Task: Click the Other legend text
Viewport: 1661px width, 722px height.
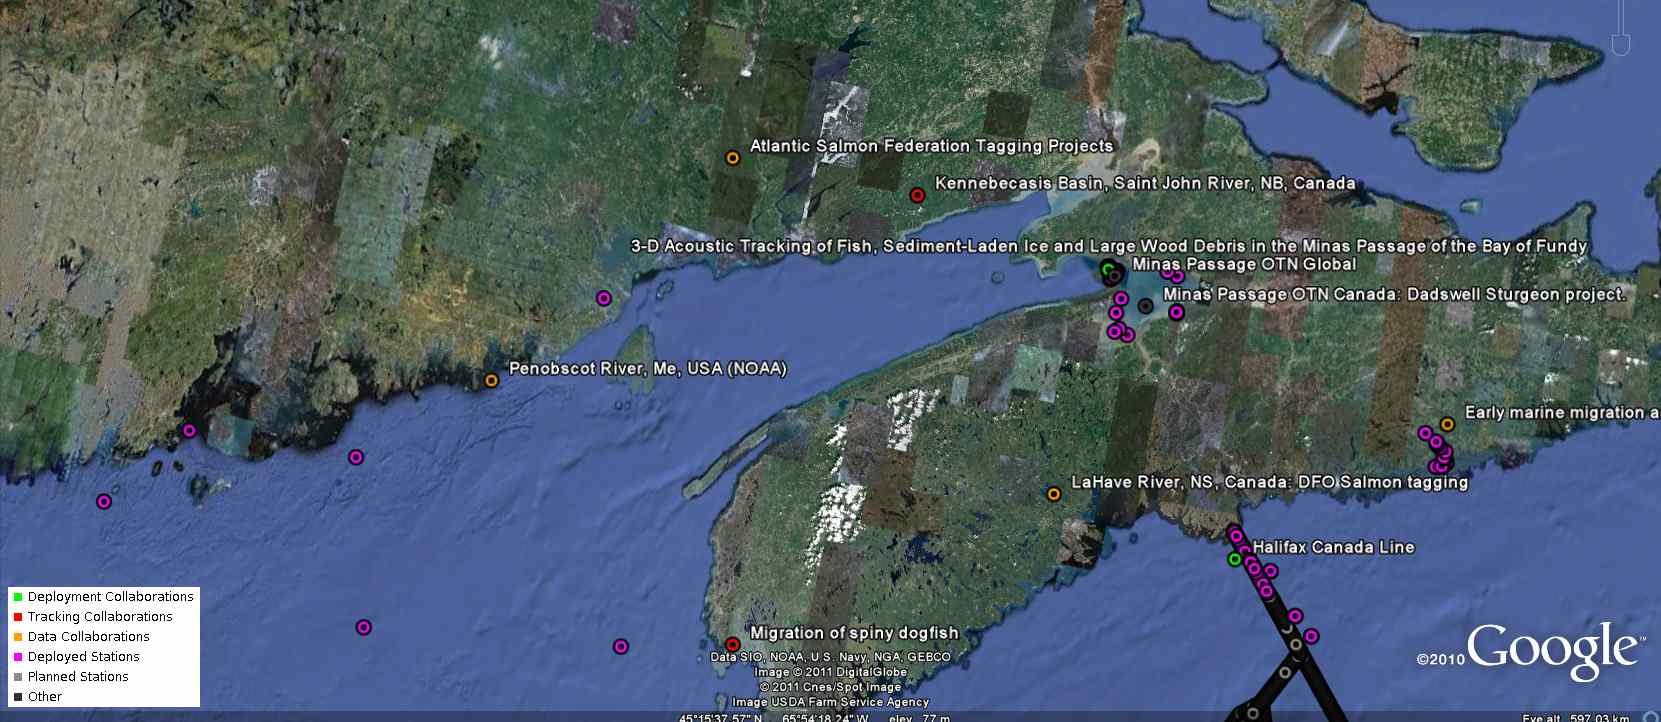Action: click(x=45, y=697)
